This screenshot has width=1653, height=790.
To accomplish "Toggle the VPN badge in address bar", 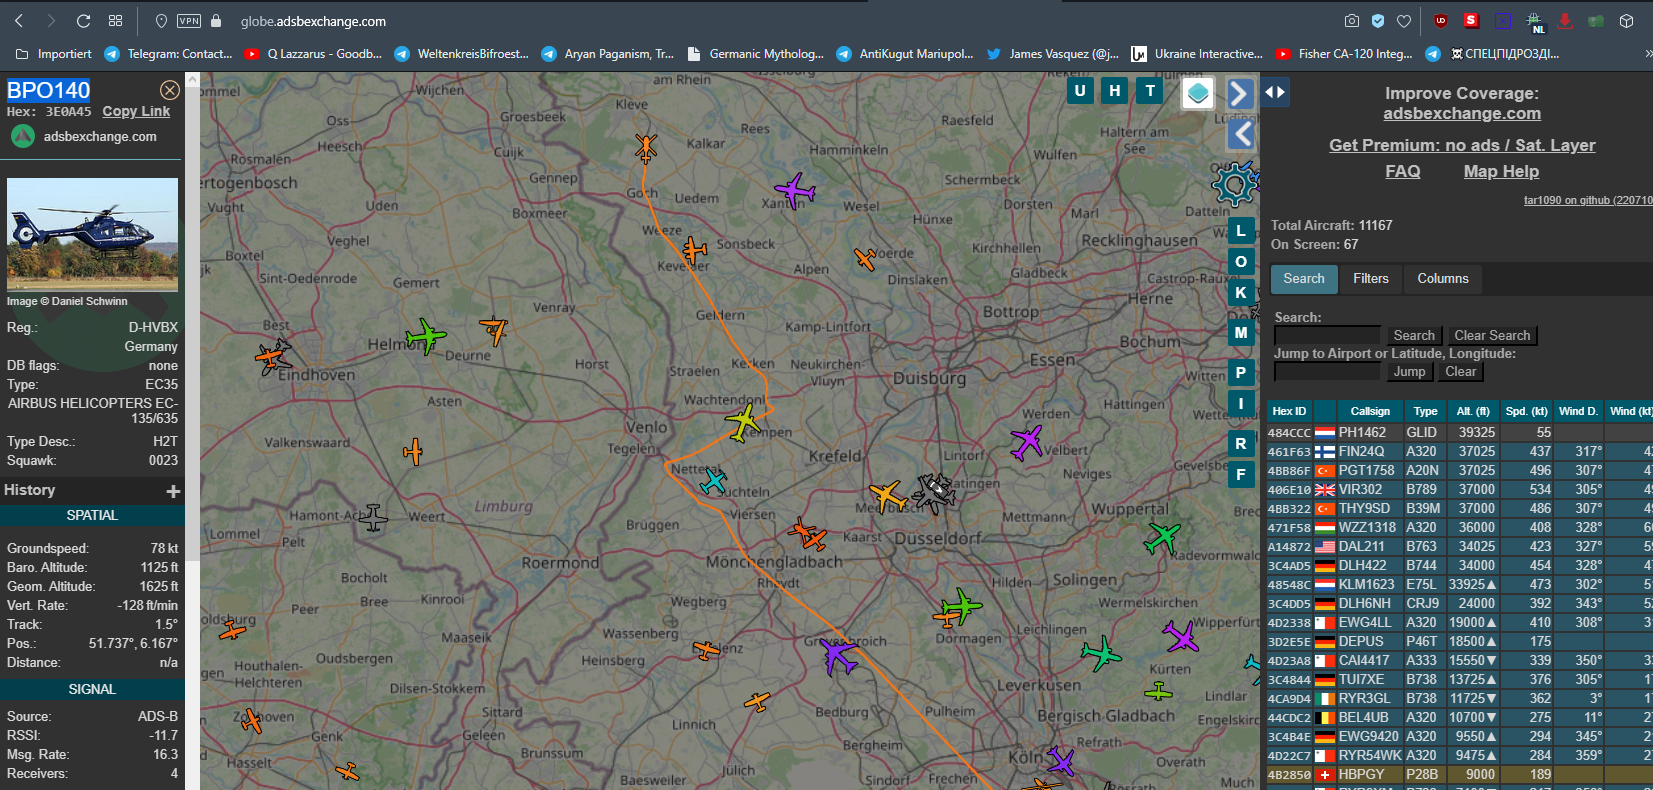I will (x=189, y=21).
